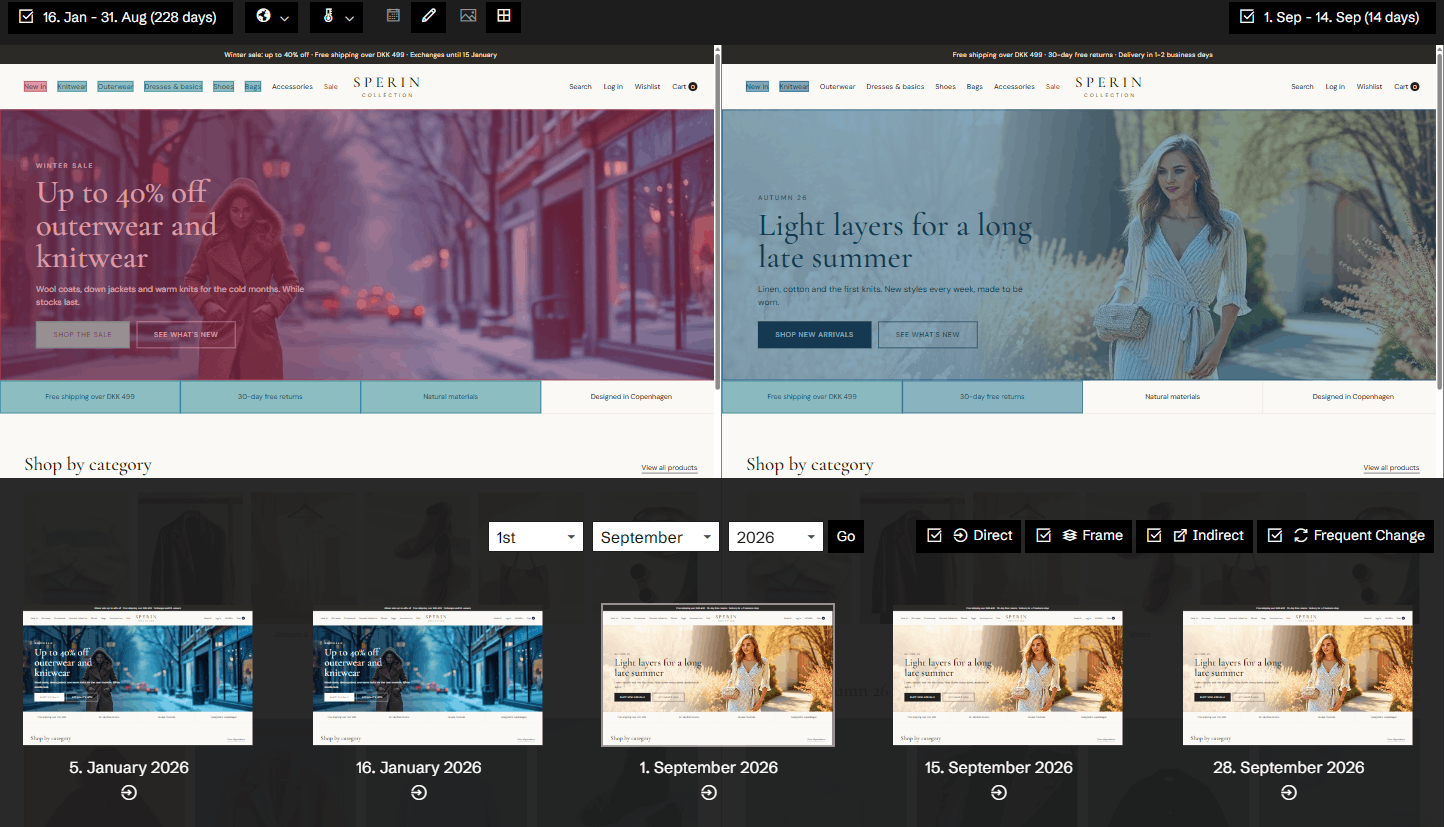Toggle the 16. Jan - 31. Aug period checkbox
This screenshot has height=827, width=1444.
[x=26, y=17]
